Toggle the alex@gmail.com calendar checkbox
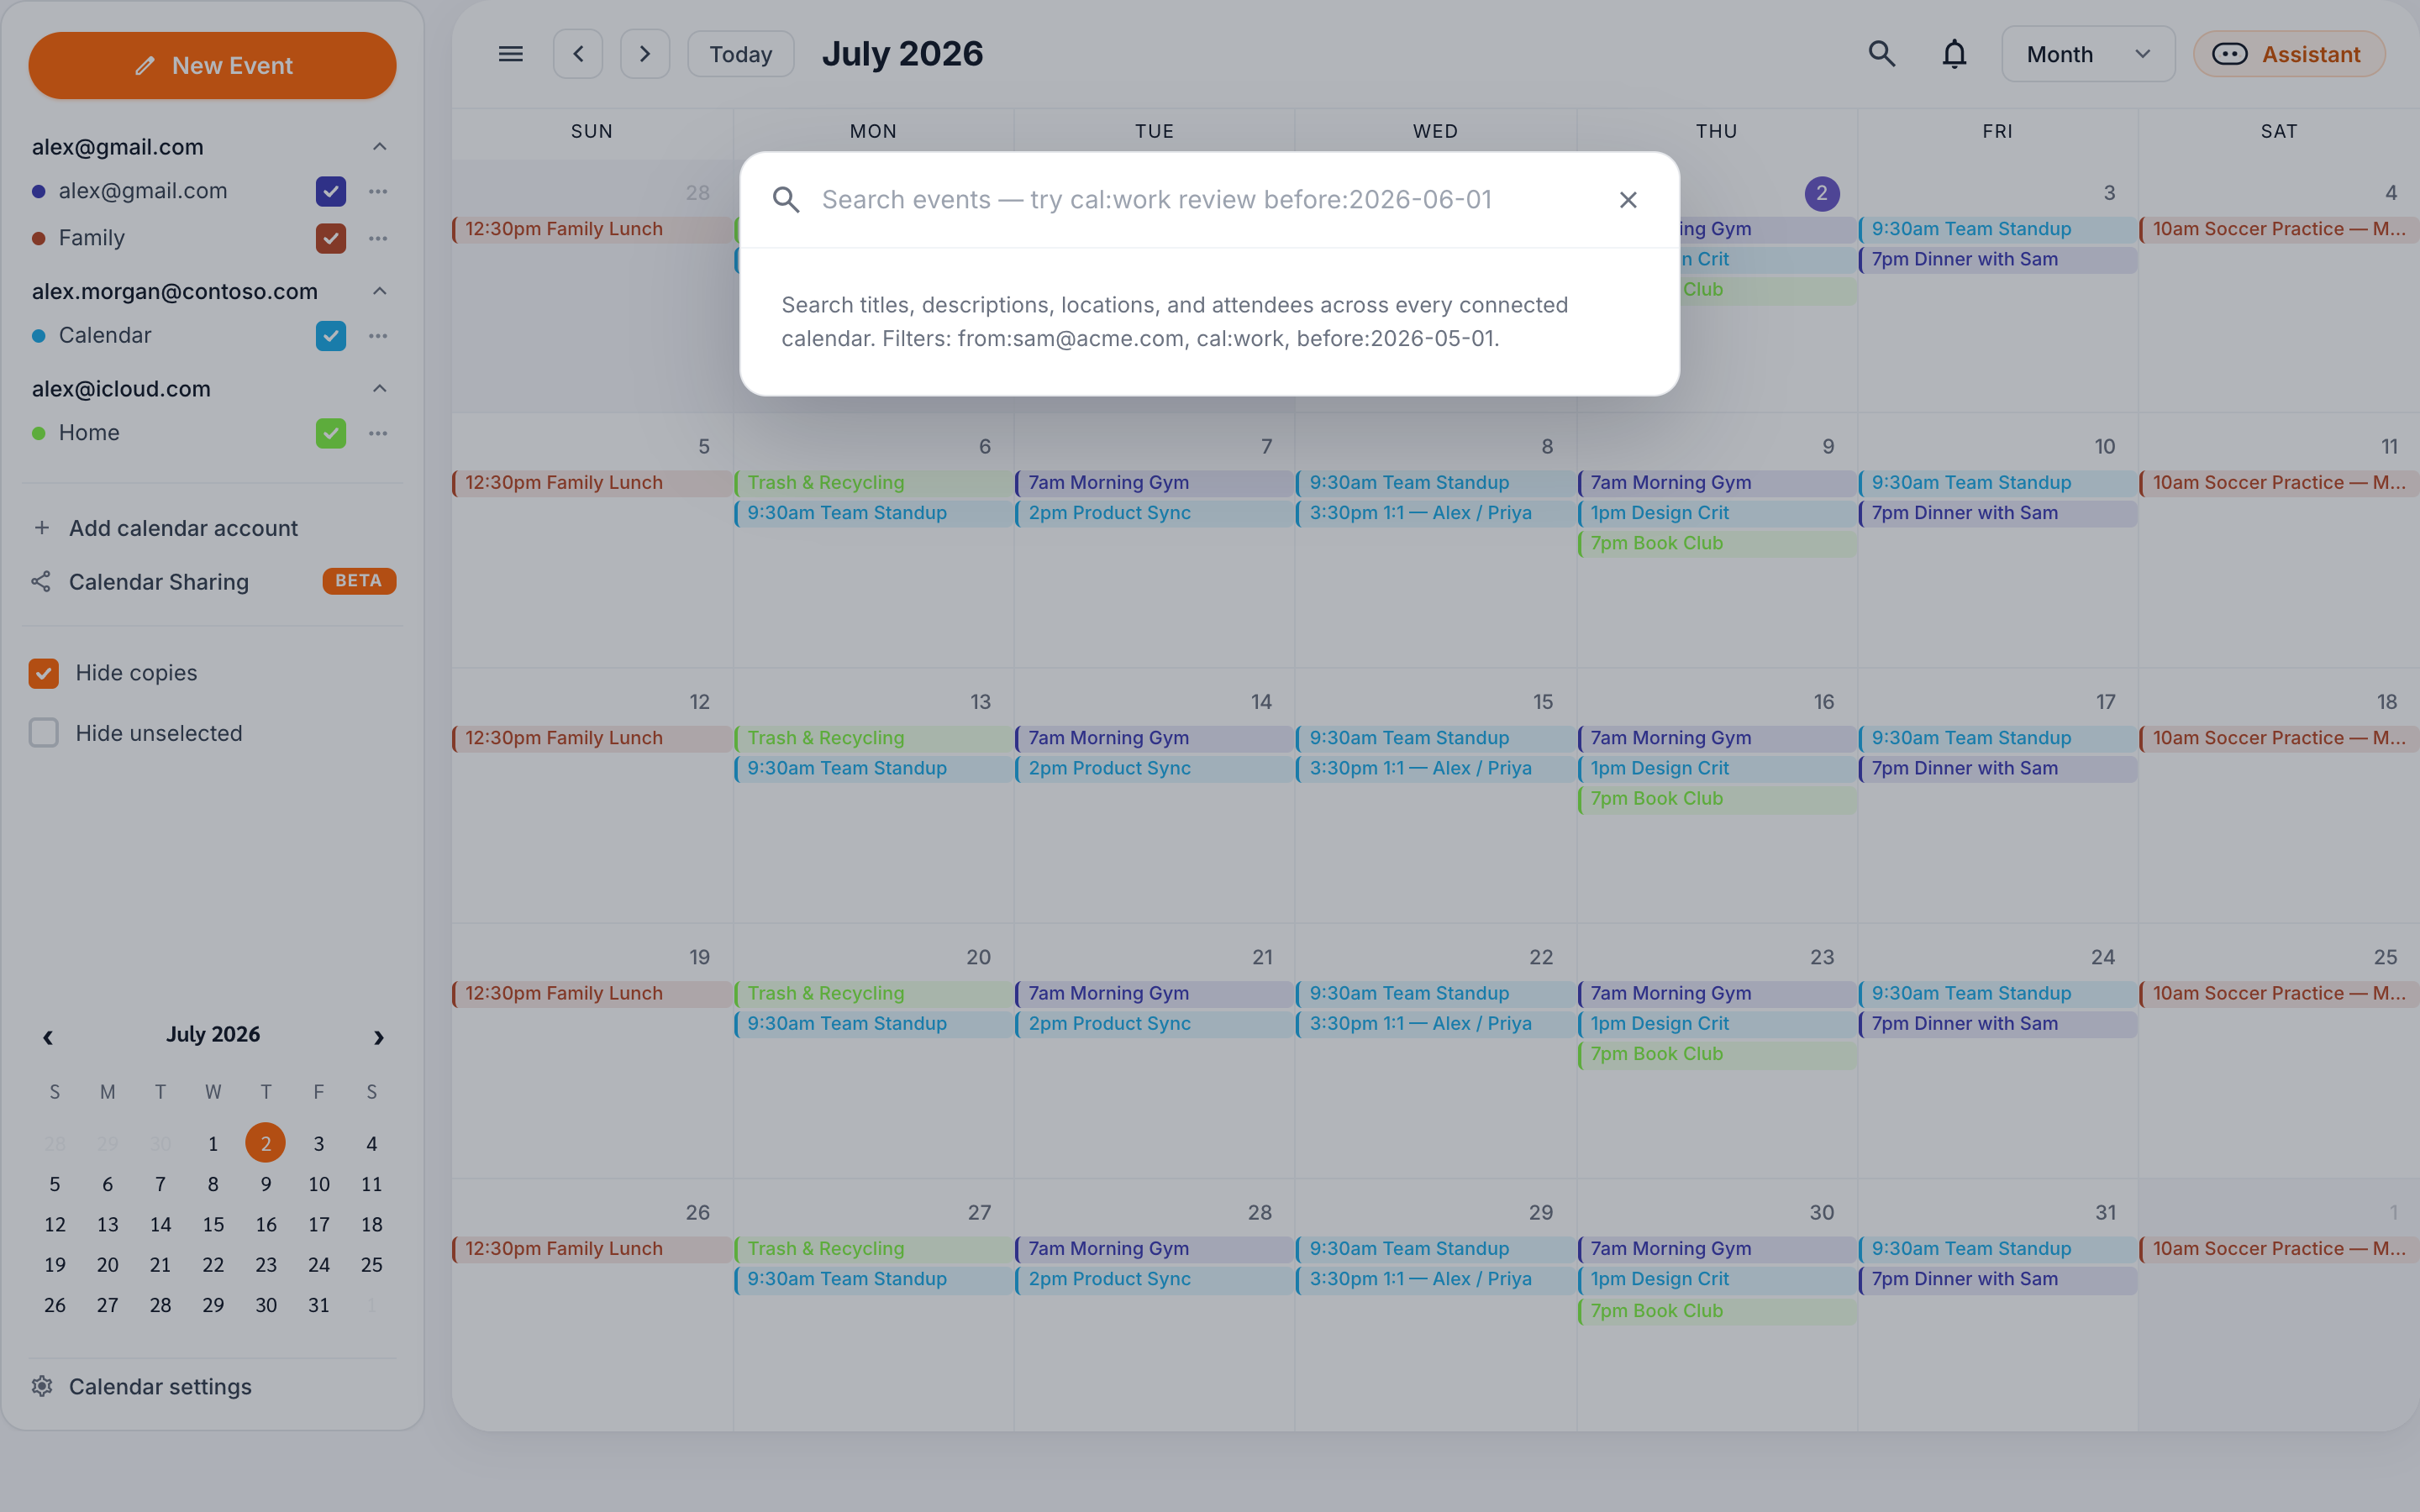Screen dimensions: 2420x1512 [x=331, y=191]
